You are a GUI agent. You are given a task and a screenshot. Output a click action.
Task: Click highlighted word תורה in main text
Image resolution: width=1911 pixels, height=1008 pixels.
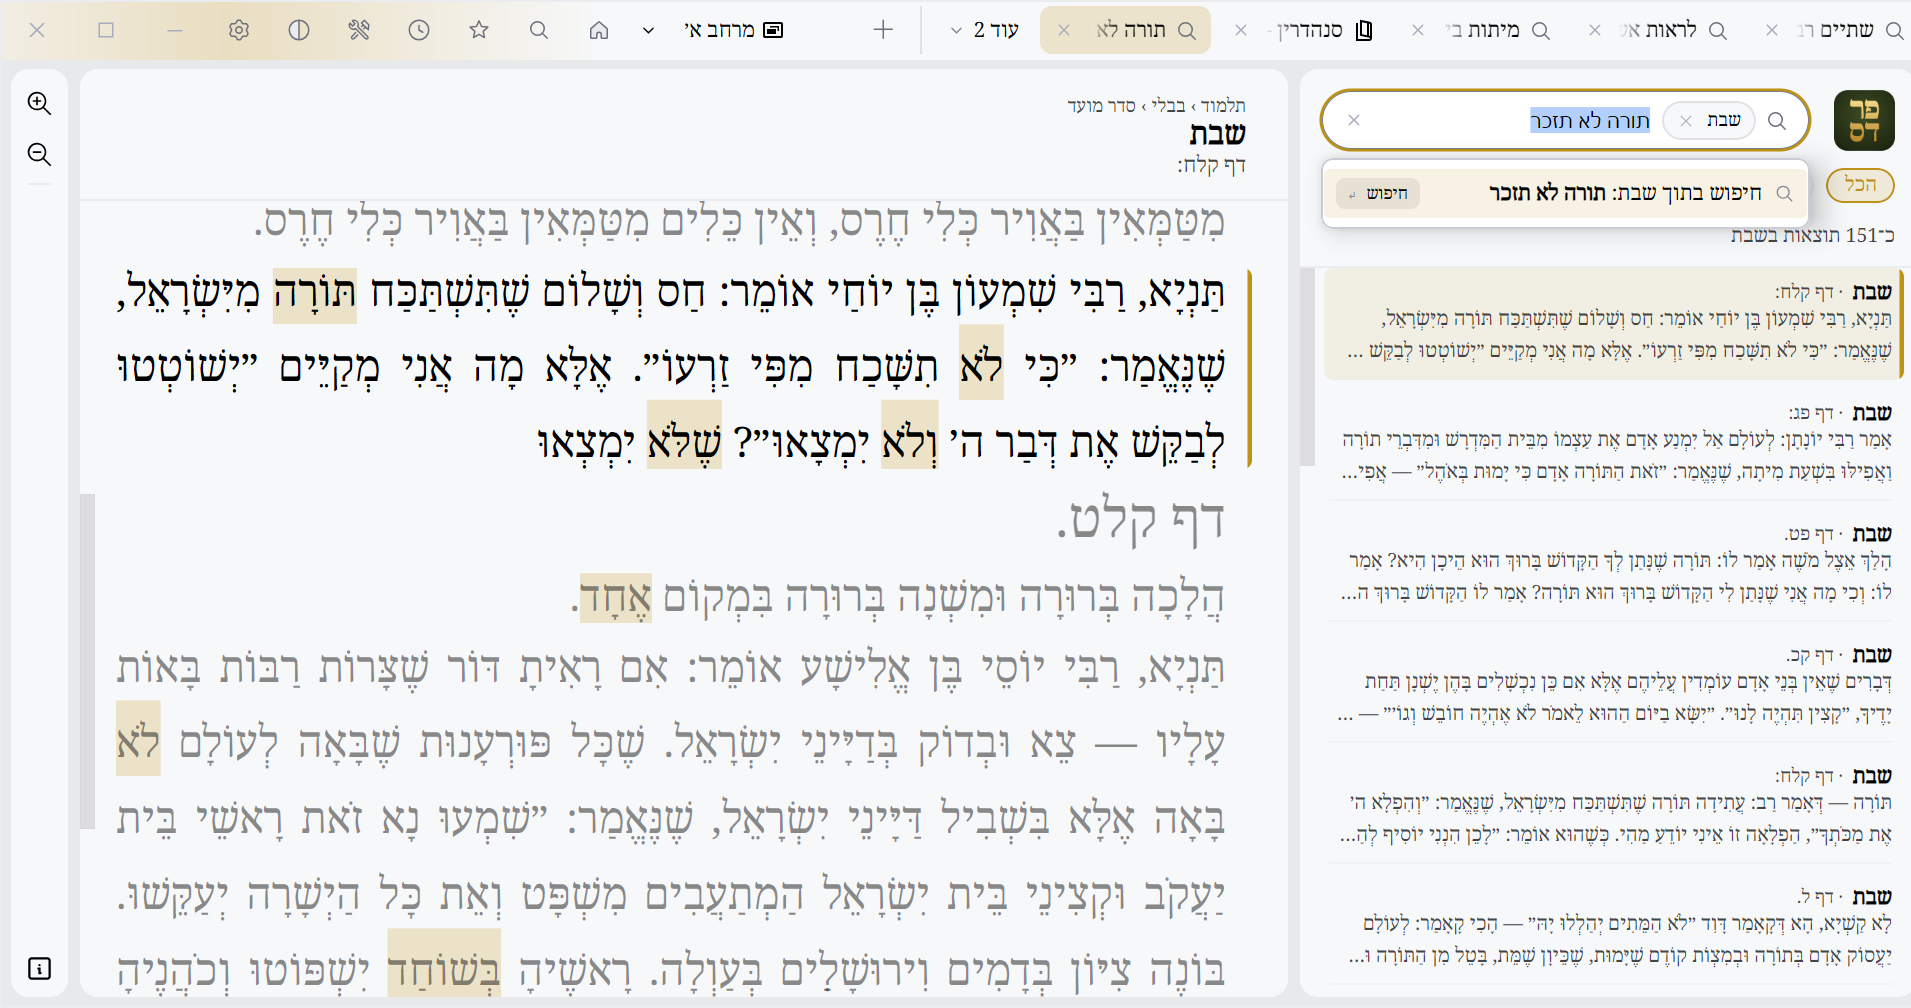315,295
